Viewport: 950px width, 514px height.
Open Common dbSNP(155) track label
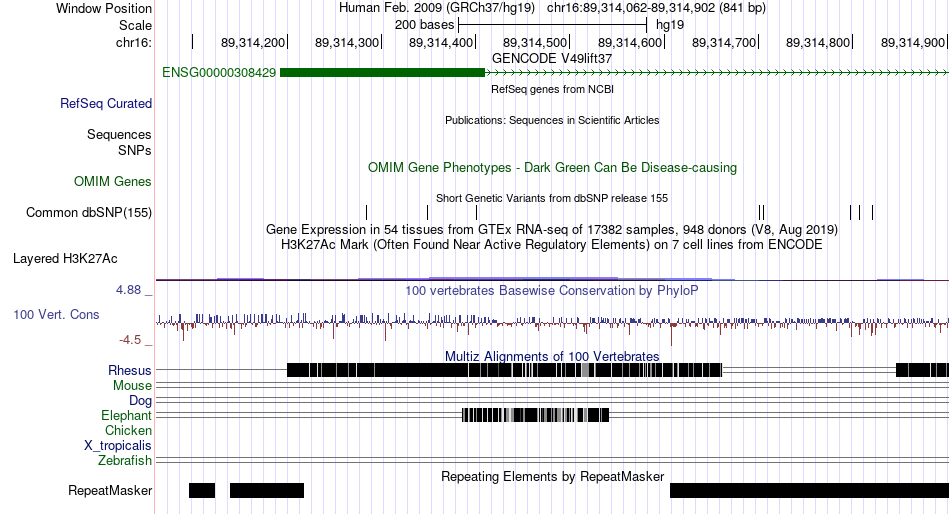89,213
